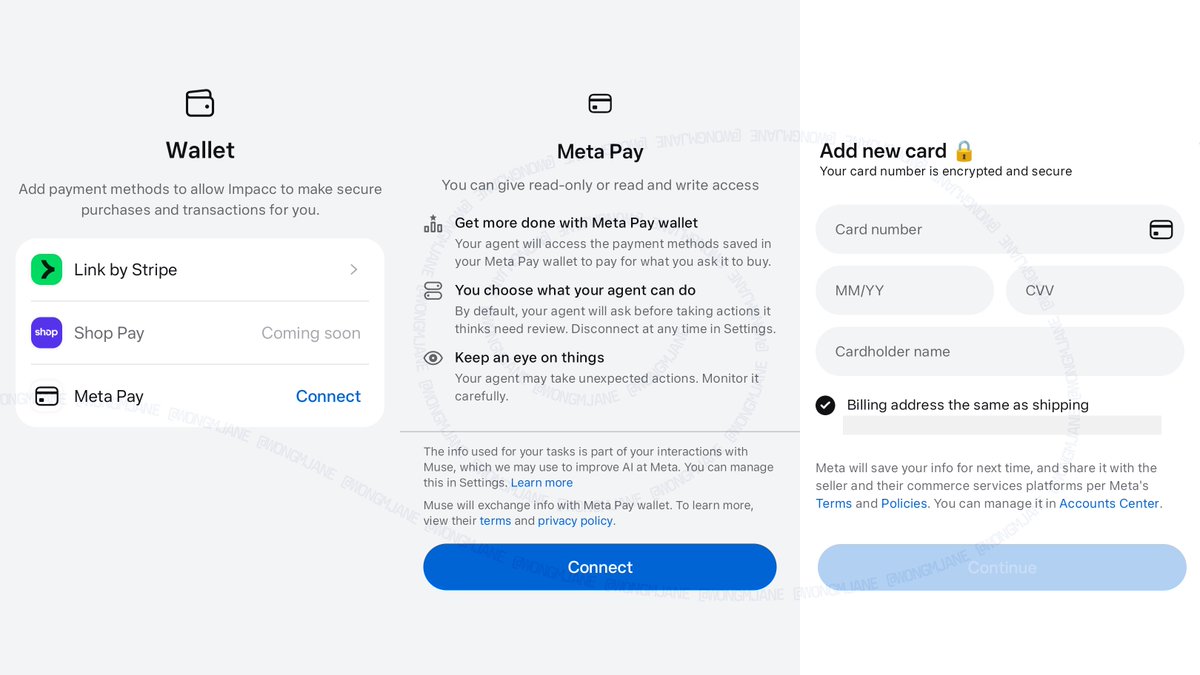The width and height of the screenshot is (1200, 675).
Task: Click the Meta Pay card icon in list
Action: (x=46, y=396)
